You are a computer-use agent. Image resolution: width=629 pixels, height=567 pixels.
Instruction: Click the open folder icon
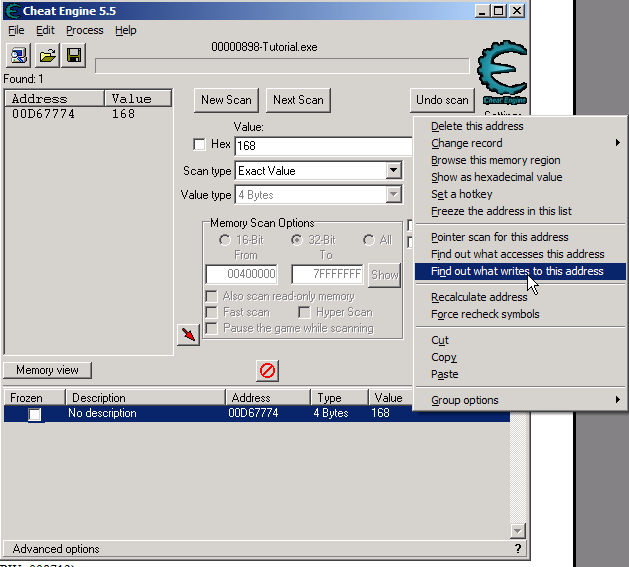[x=47, y=55]
